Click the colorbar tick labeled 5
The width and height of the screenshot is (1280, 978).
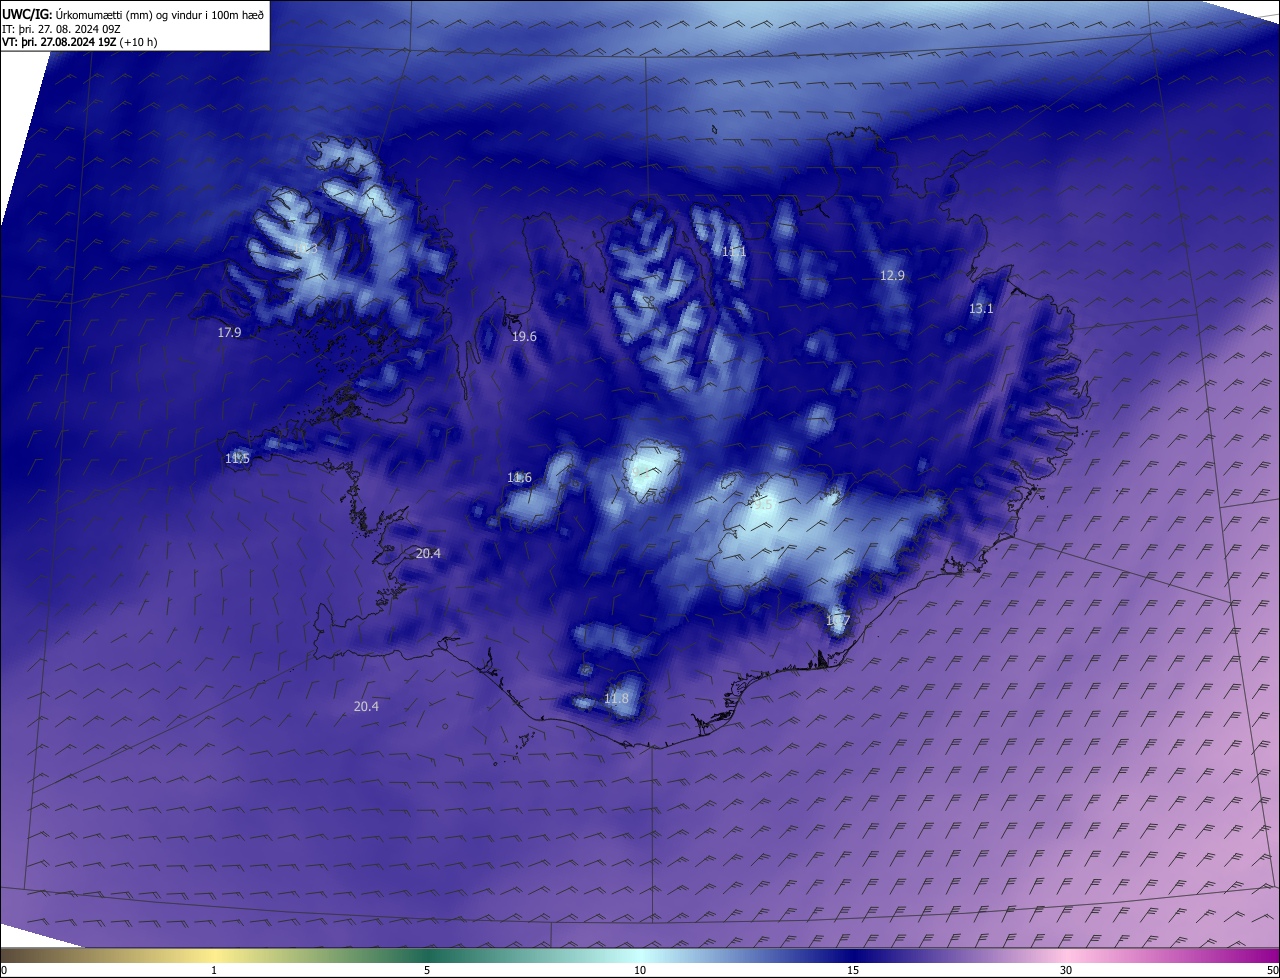[x=427, y=971]
